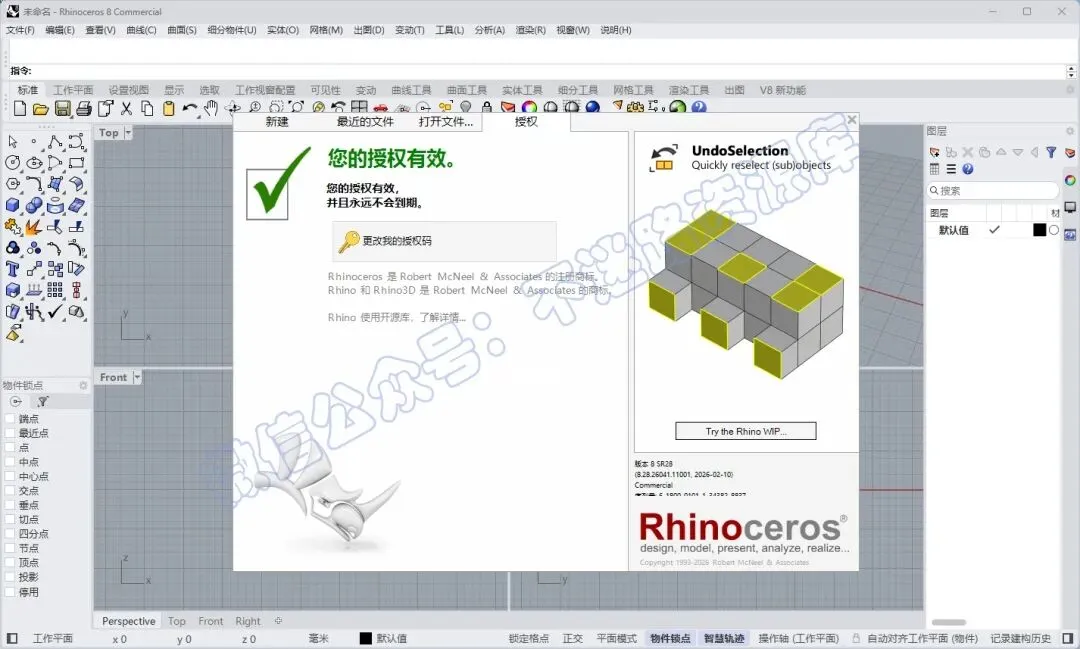Enable the 四分点 osnap checkbox
The width and height of the screenshot is (1080, 649).
10,535
